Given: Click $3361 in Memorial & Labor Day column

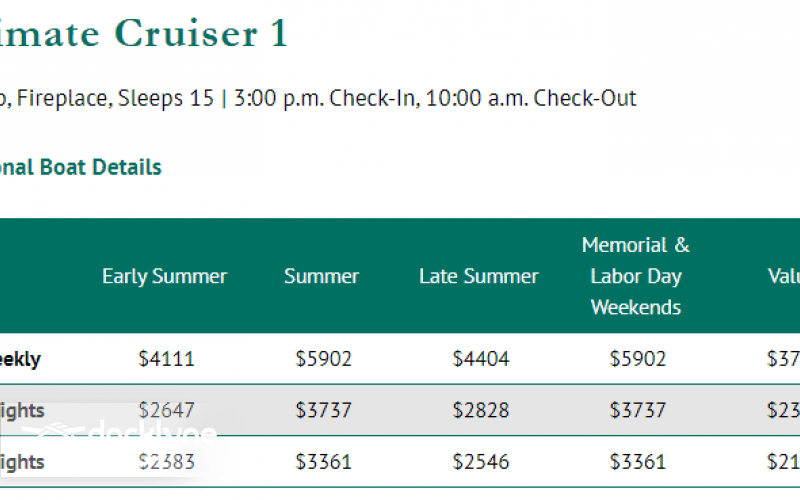Looking at the screenshot, I should point(637,462).
